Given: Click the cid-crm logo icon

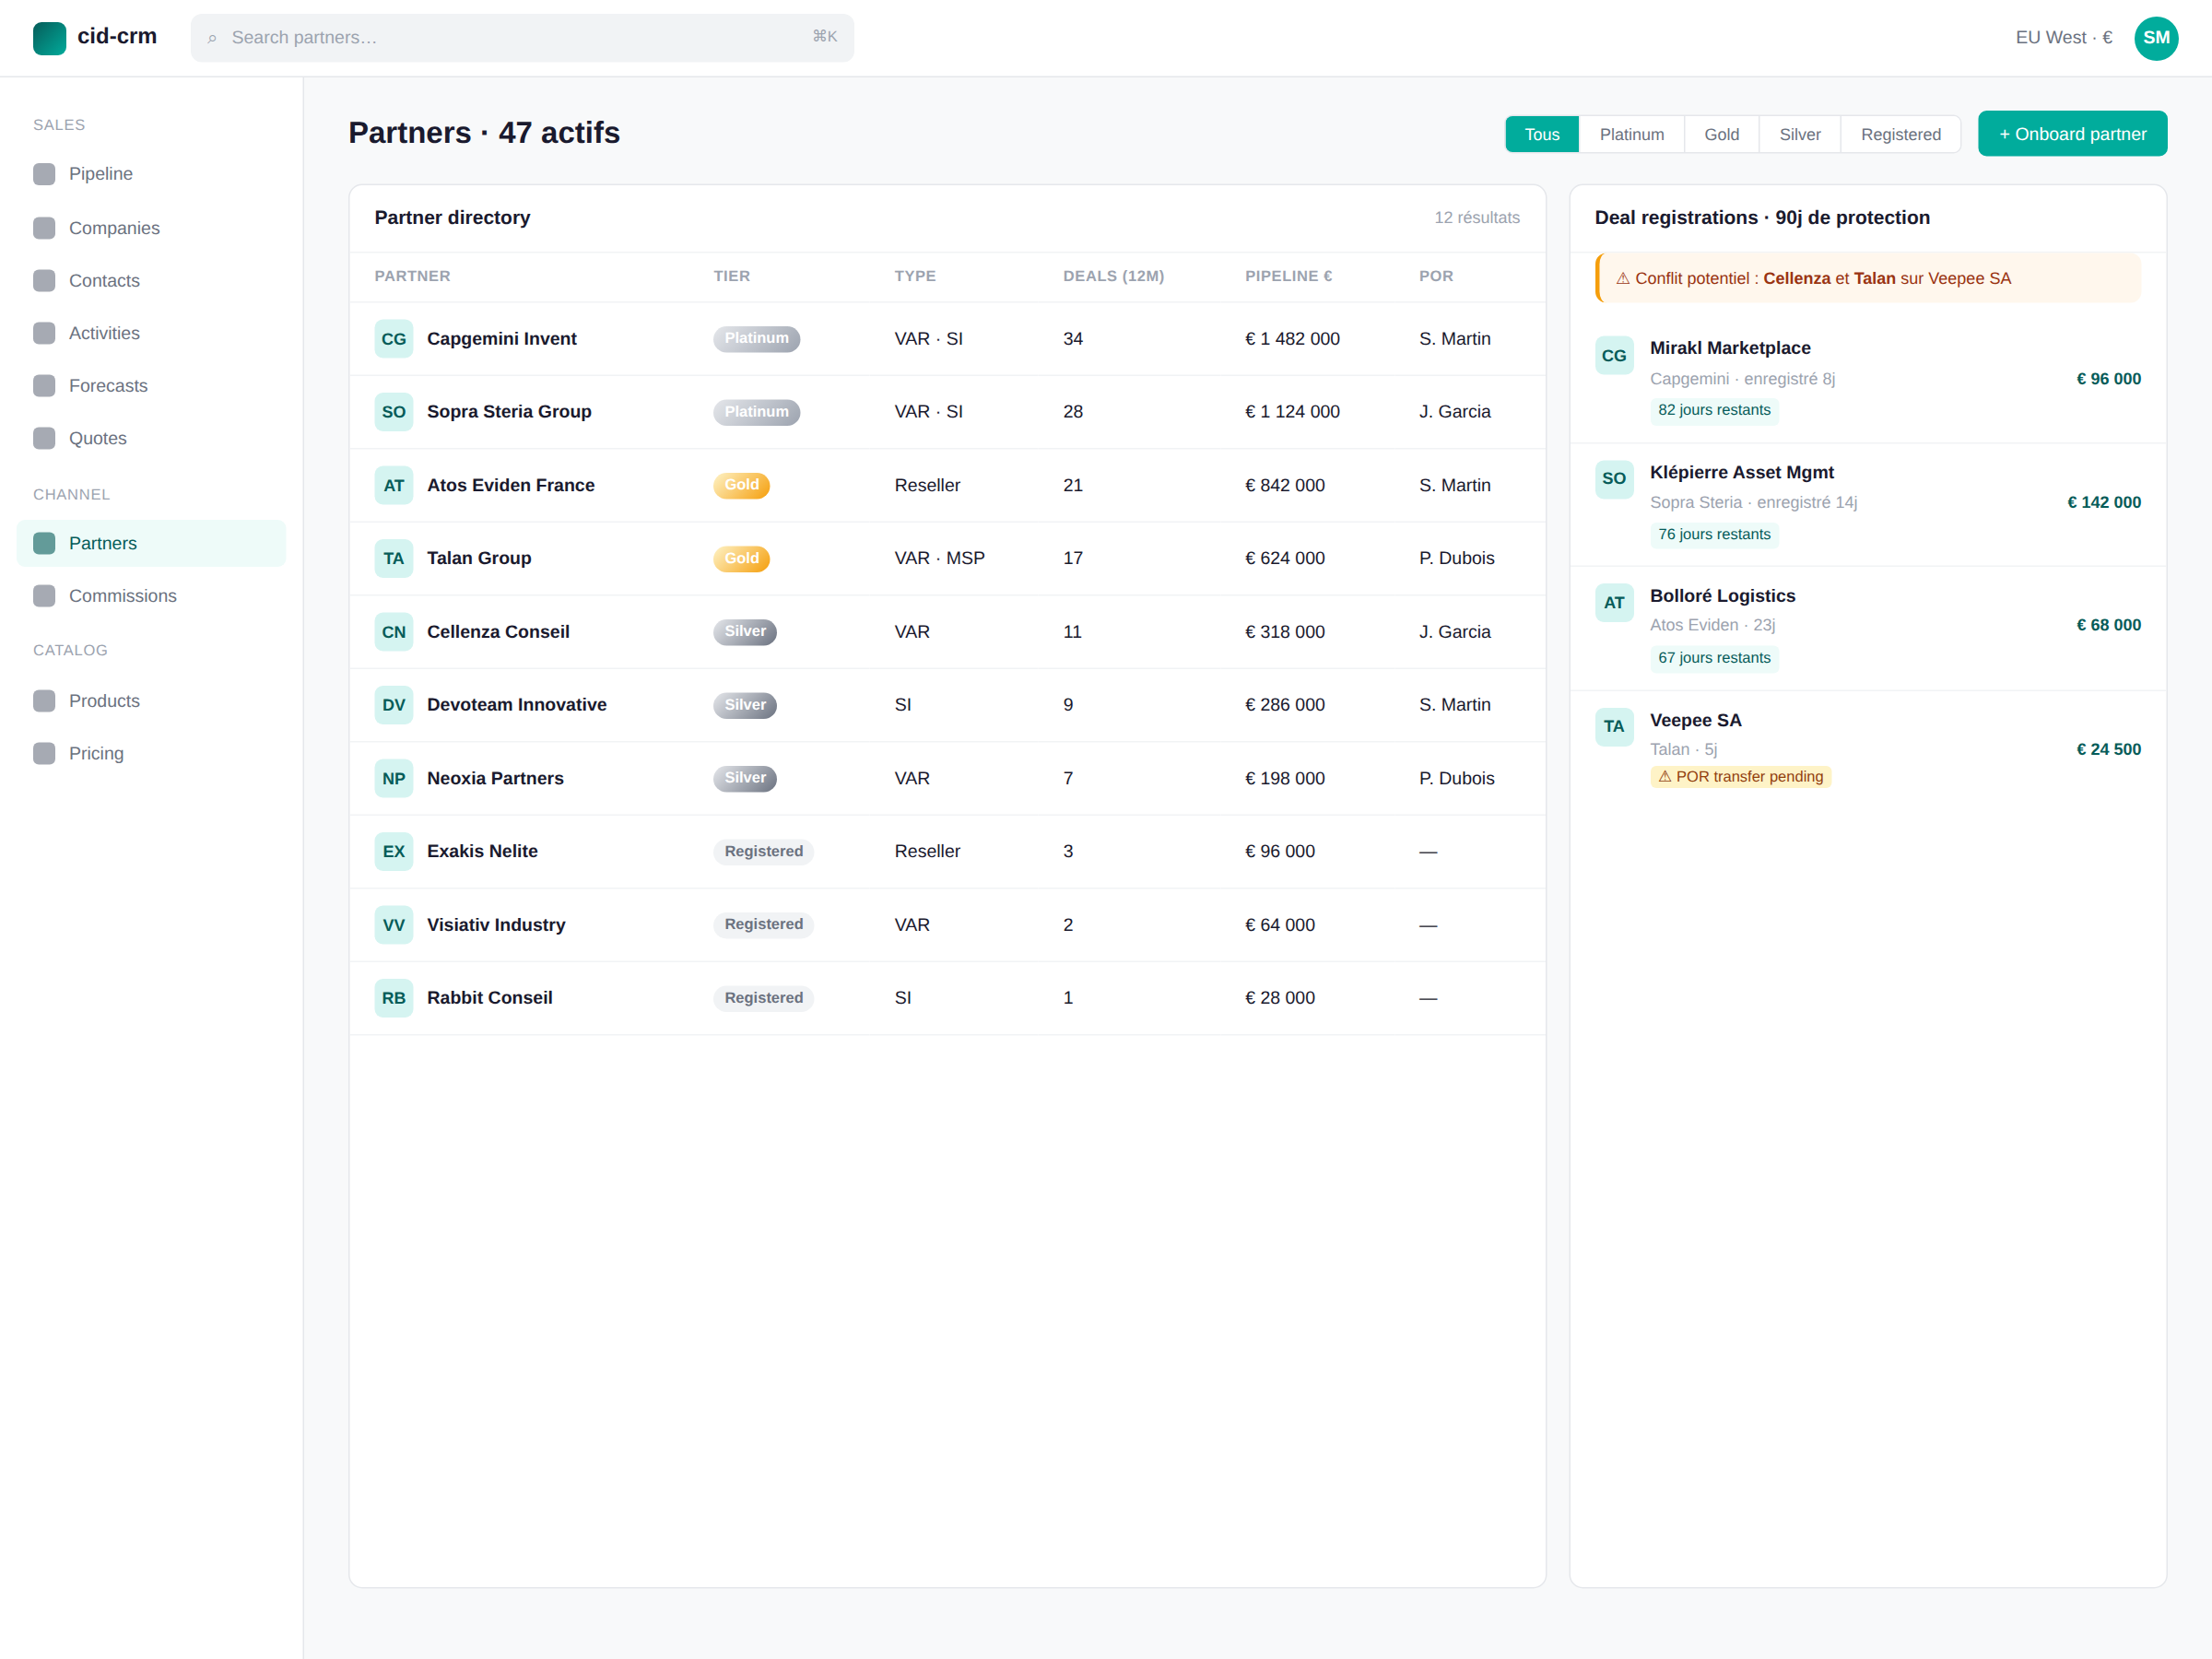Looking at the screenshot, I should click(49, 37).
